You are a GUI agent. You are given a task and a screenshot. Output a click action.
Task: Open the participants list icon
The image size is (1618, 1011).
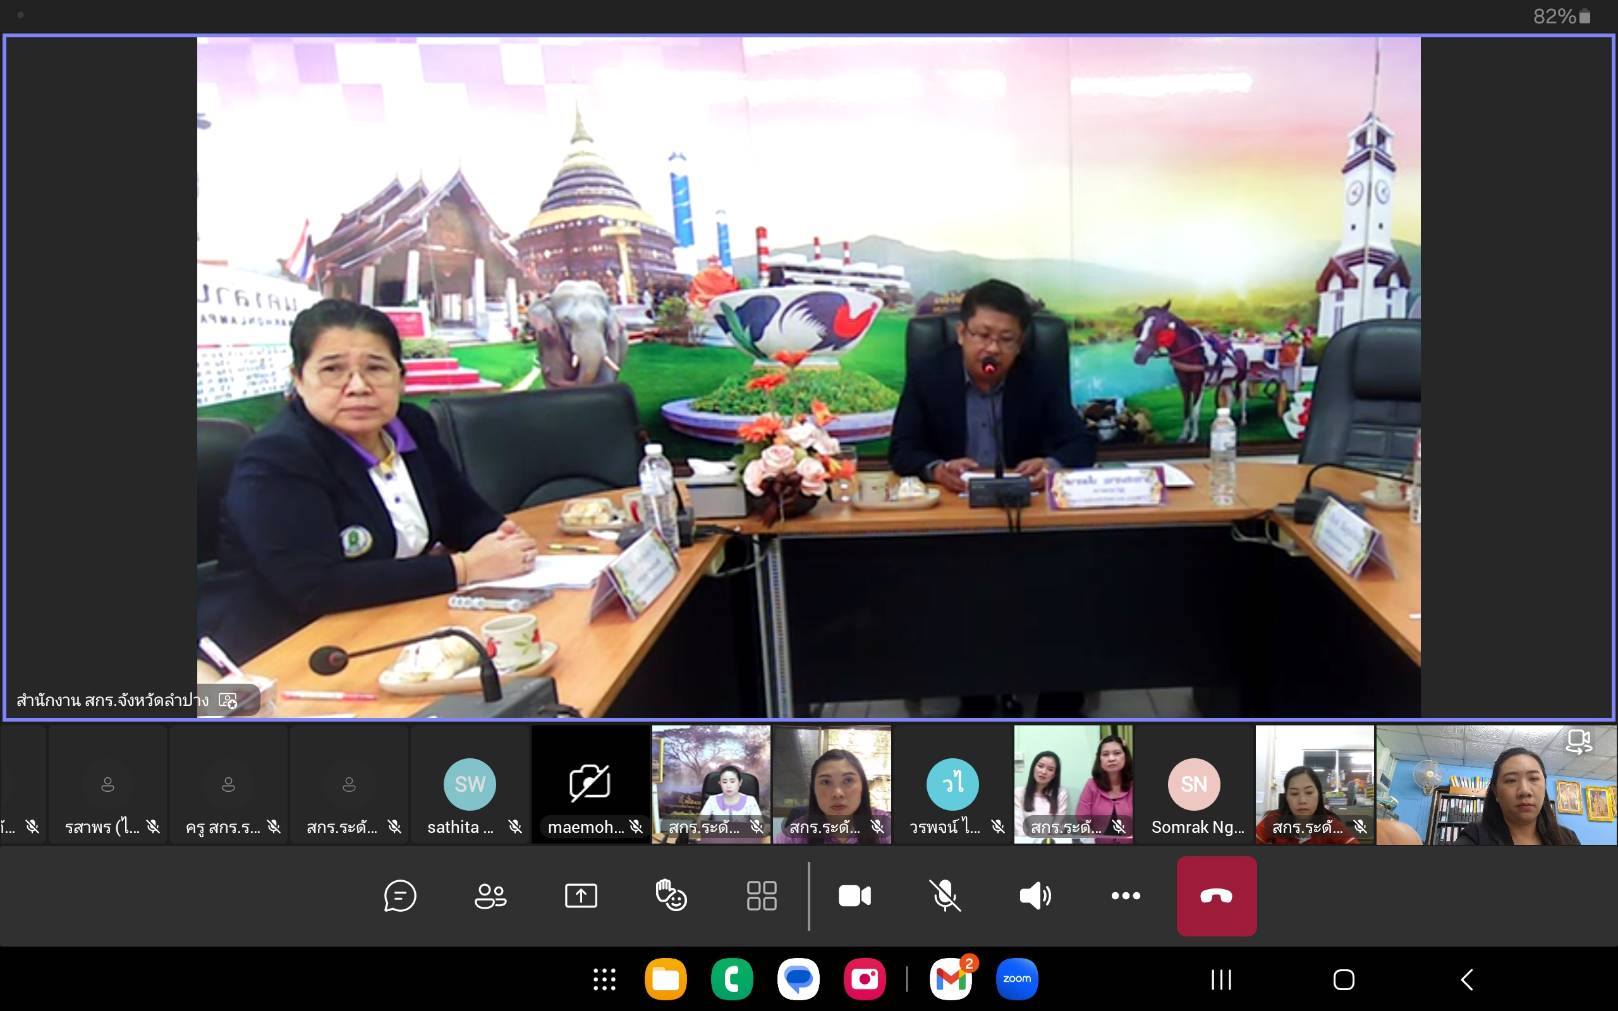[x=490, y=896]
